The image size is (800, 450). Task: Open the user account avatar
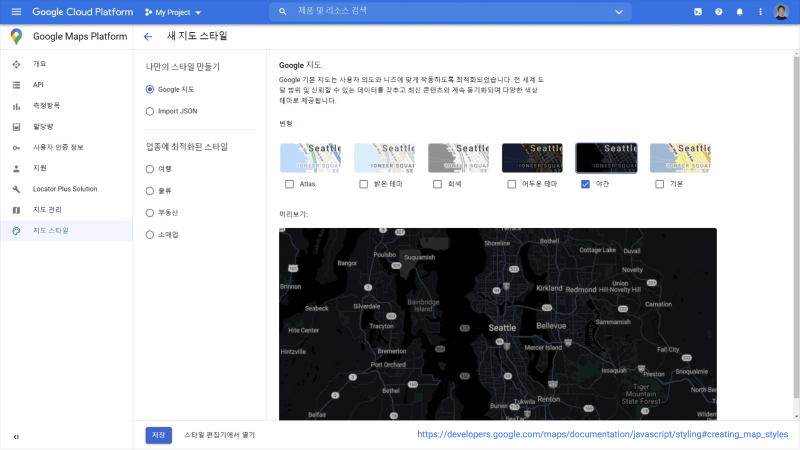[781, 12]
